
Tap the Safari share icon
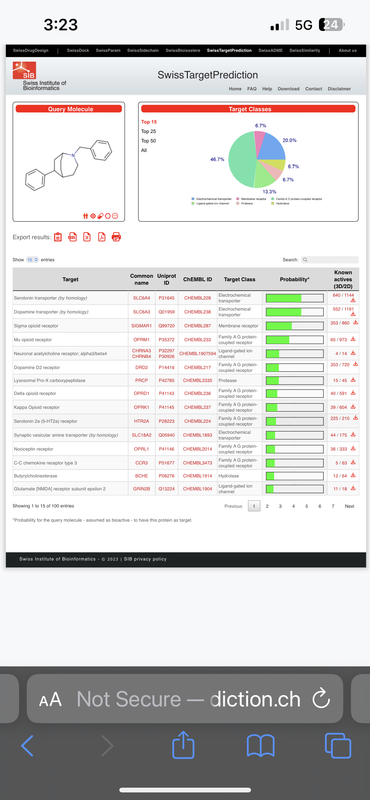(x=183, y=746)
